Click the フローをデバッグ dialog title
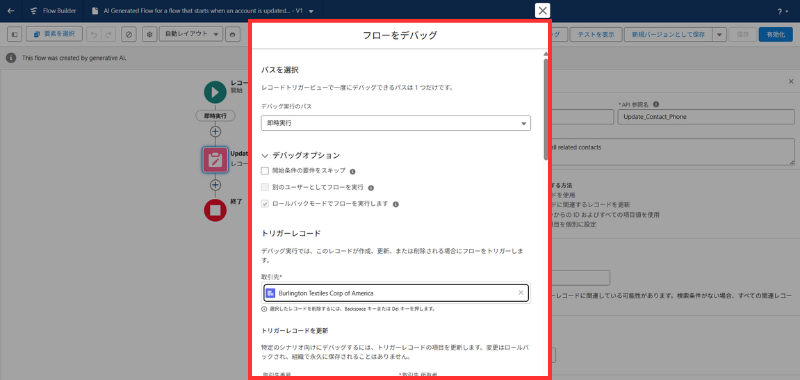Viewport: 800px width, 380px height. coord(399,35)
